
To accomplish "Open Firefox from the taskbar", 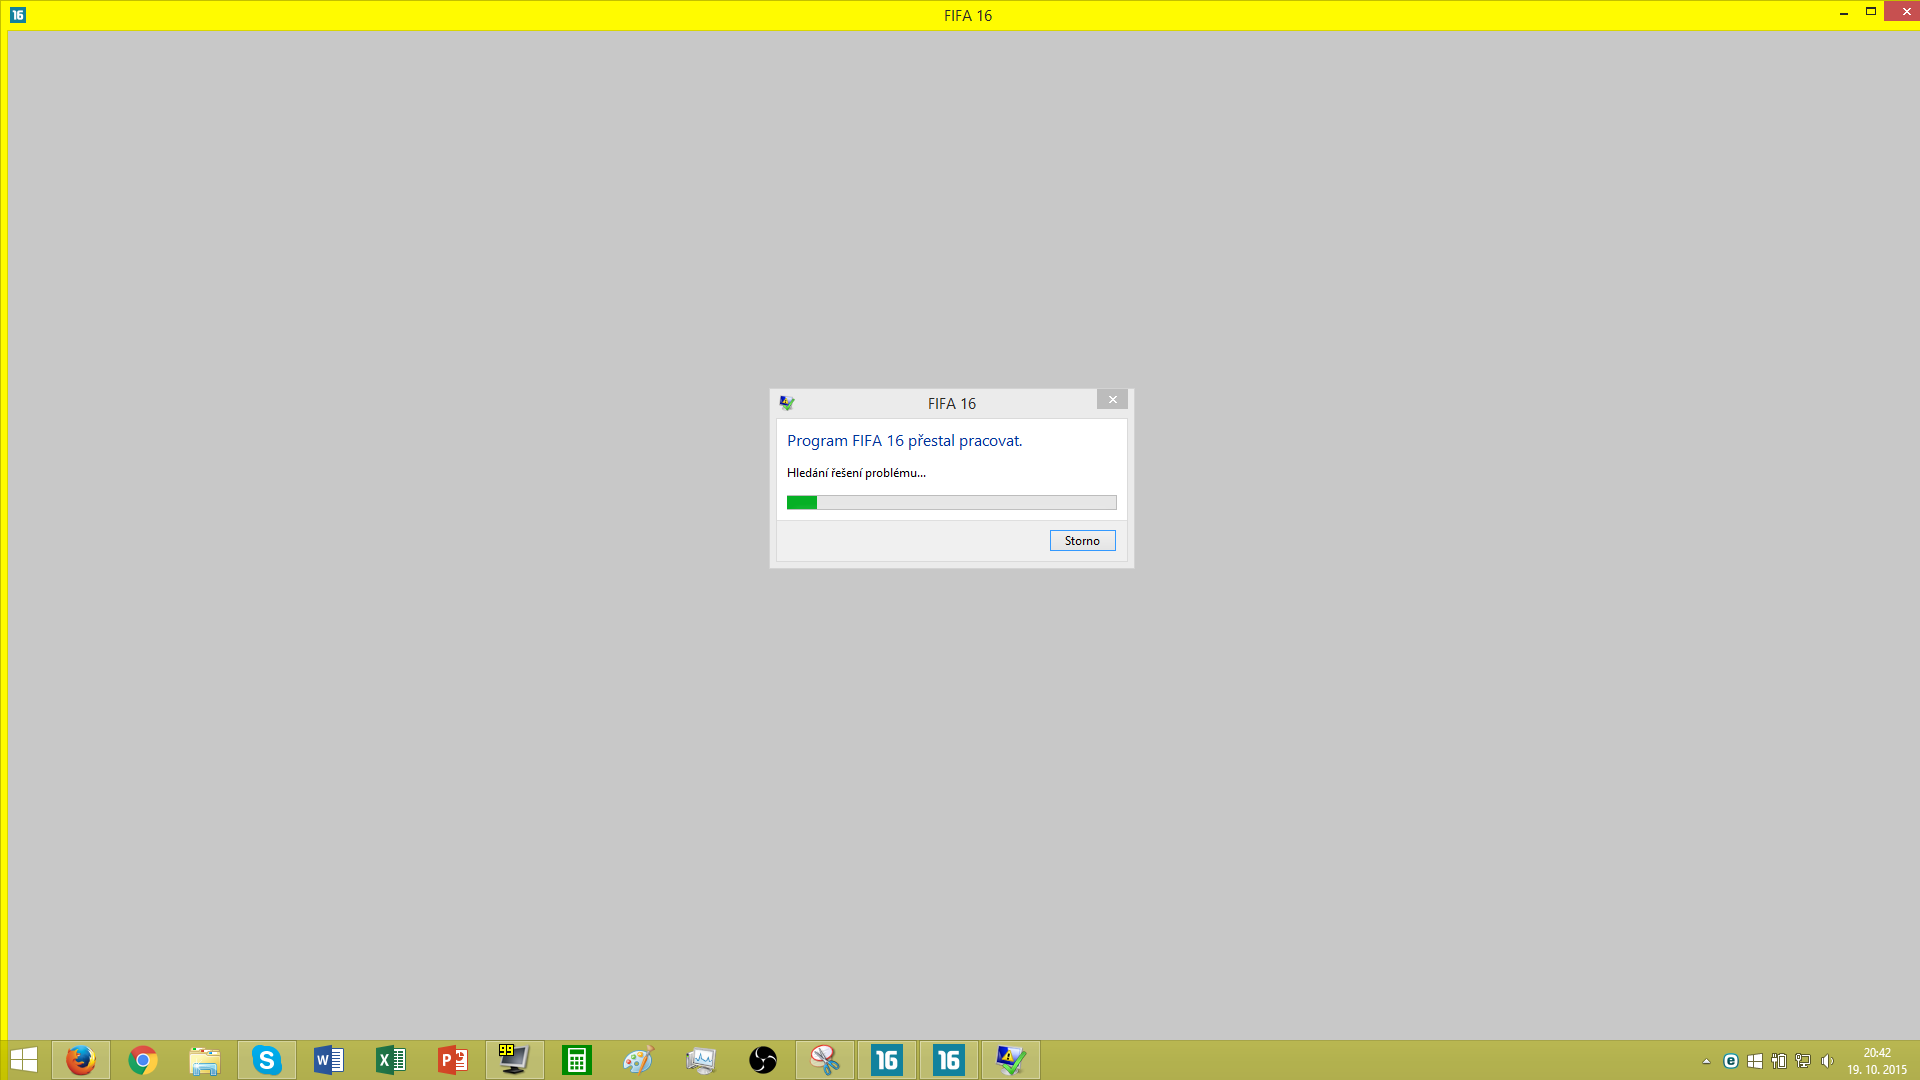I will (x=81, y=1060).
